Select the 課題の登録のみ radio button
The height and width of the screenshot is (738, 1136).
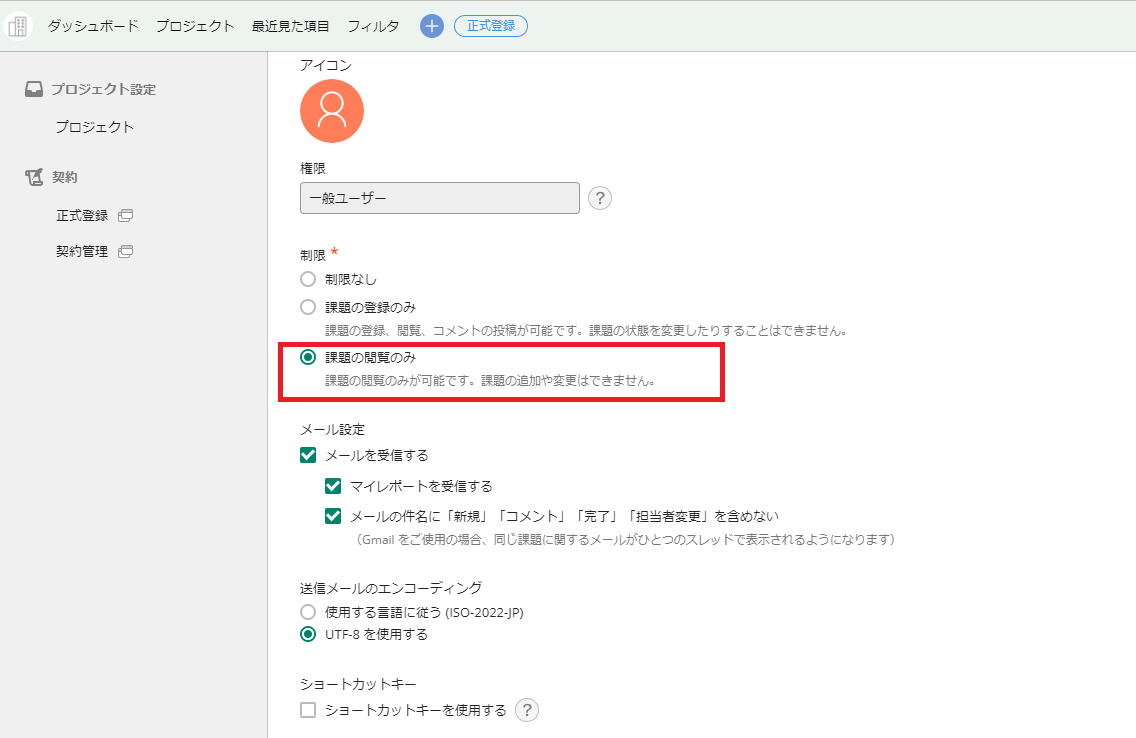coord(308,307)
